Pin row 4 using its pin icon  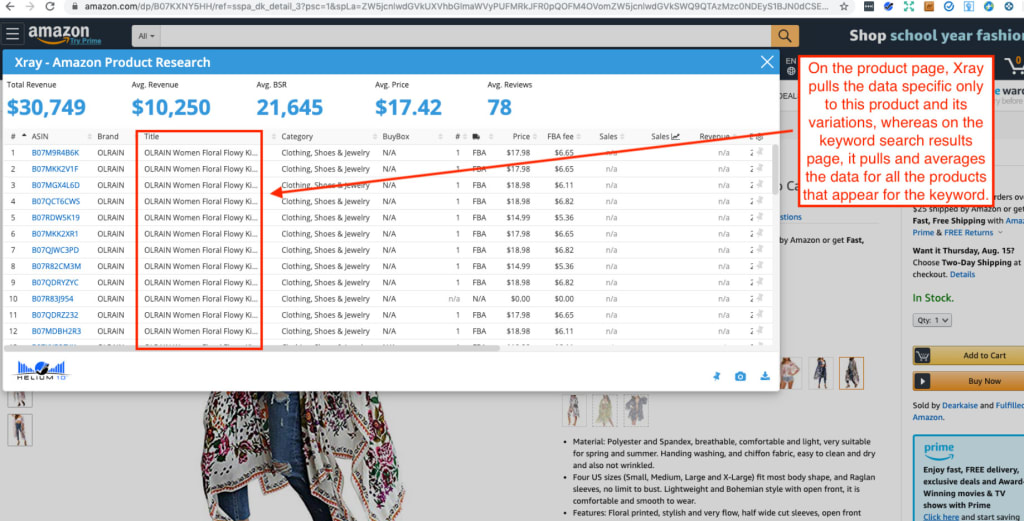759,201
